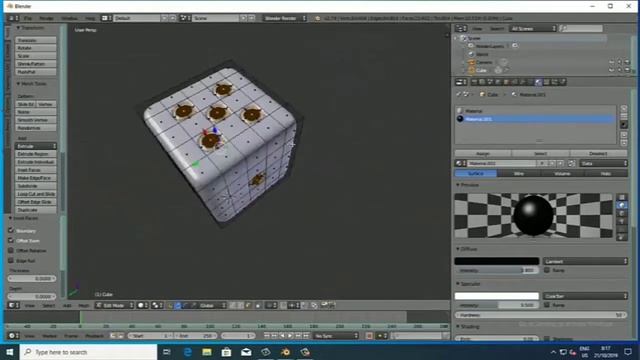Viewport: 640px width, 360px height.
Task: Toggle the Boundary checkbox in Inset Faces
Action: tap(11, 231)
